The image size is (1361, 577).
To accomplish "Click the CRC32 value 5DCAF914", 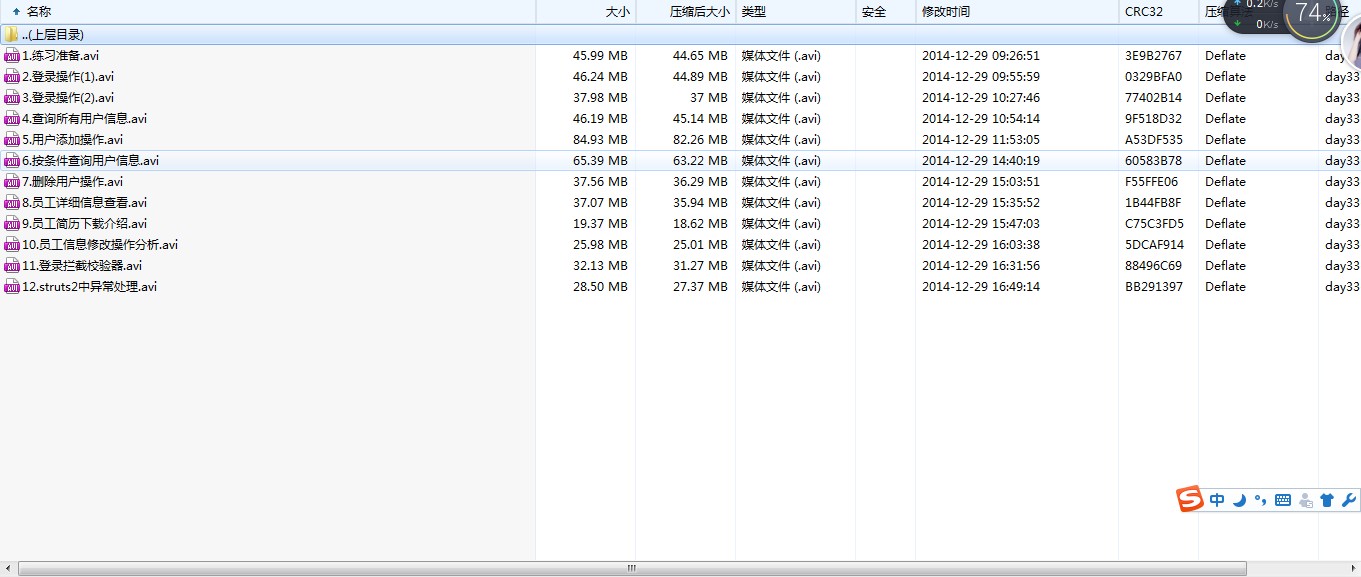I will coord(1154,245).
